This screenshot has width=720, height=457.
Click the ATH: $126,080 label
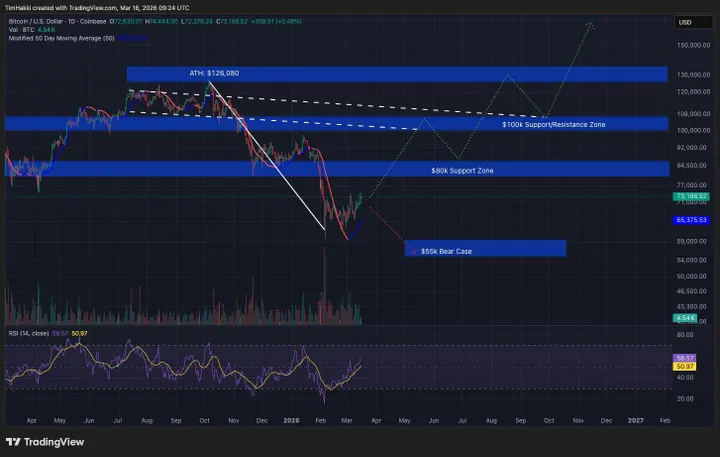214,73
